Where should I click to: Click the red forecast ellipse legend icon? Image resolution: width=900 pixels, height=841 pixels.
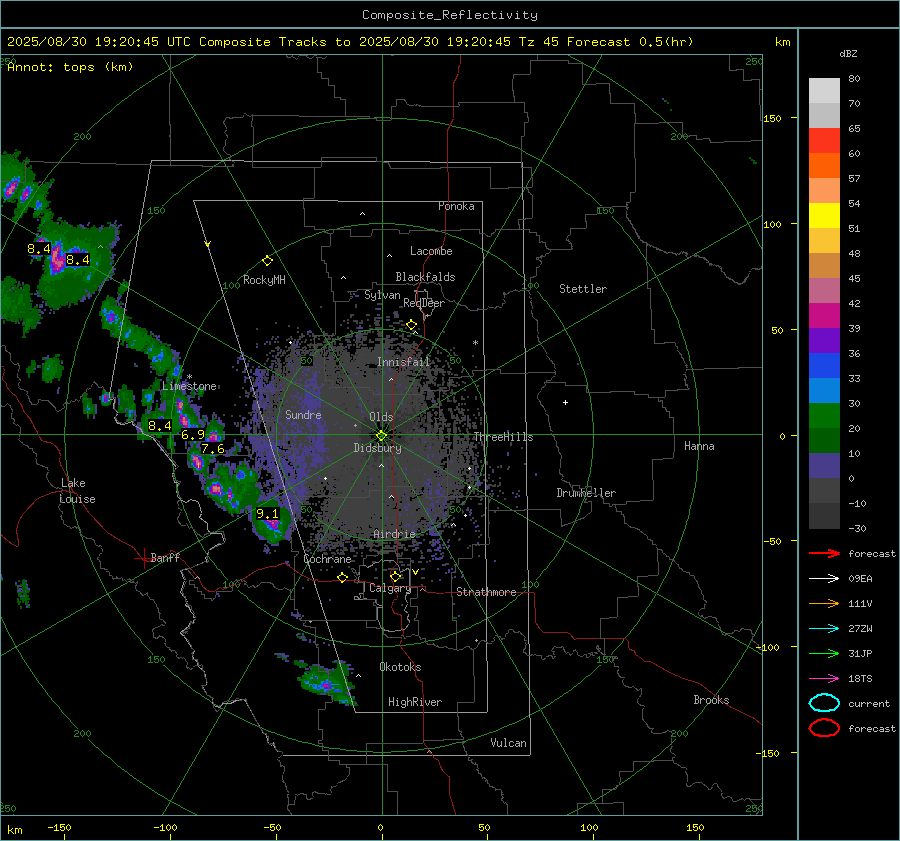pyautogui.click(x=824, y=728)
